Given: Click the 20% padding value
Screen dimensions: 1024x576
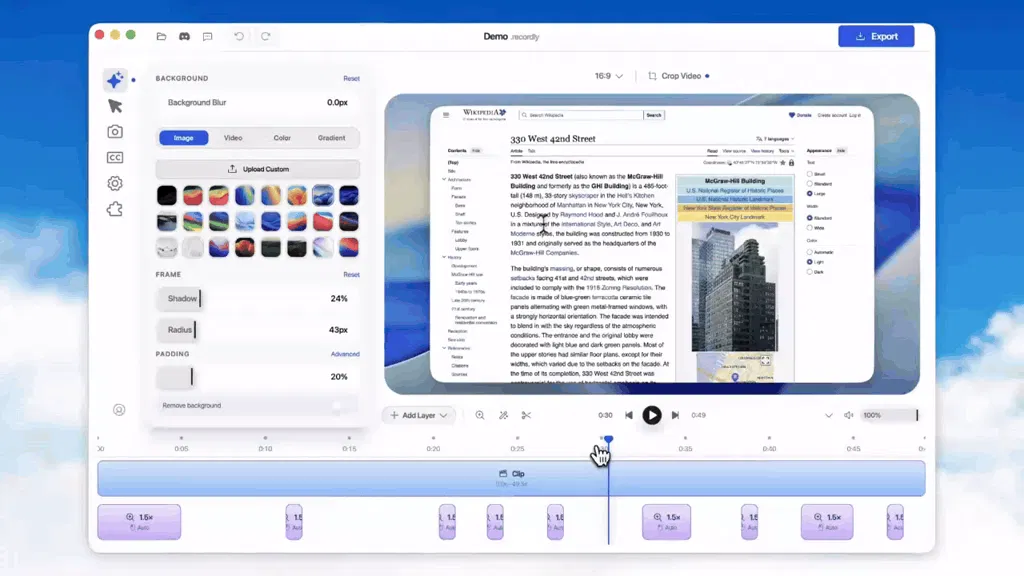Looking at the screenshot, I should [x=339, y=377].
